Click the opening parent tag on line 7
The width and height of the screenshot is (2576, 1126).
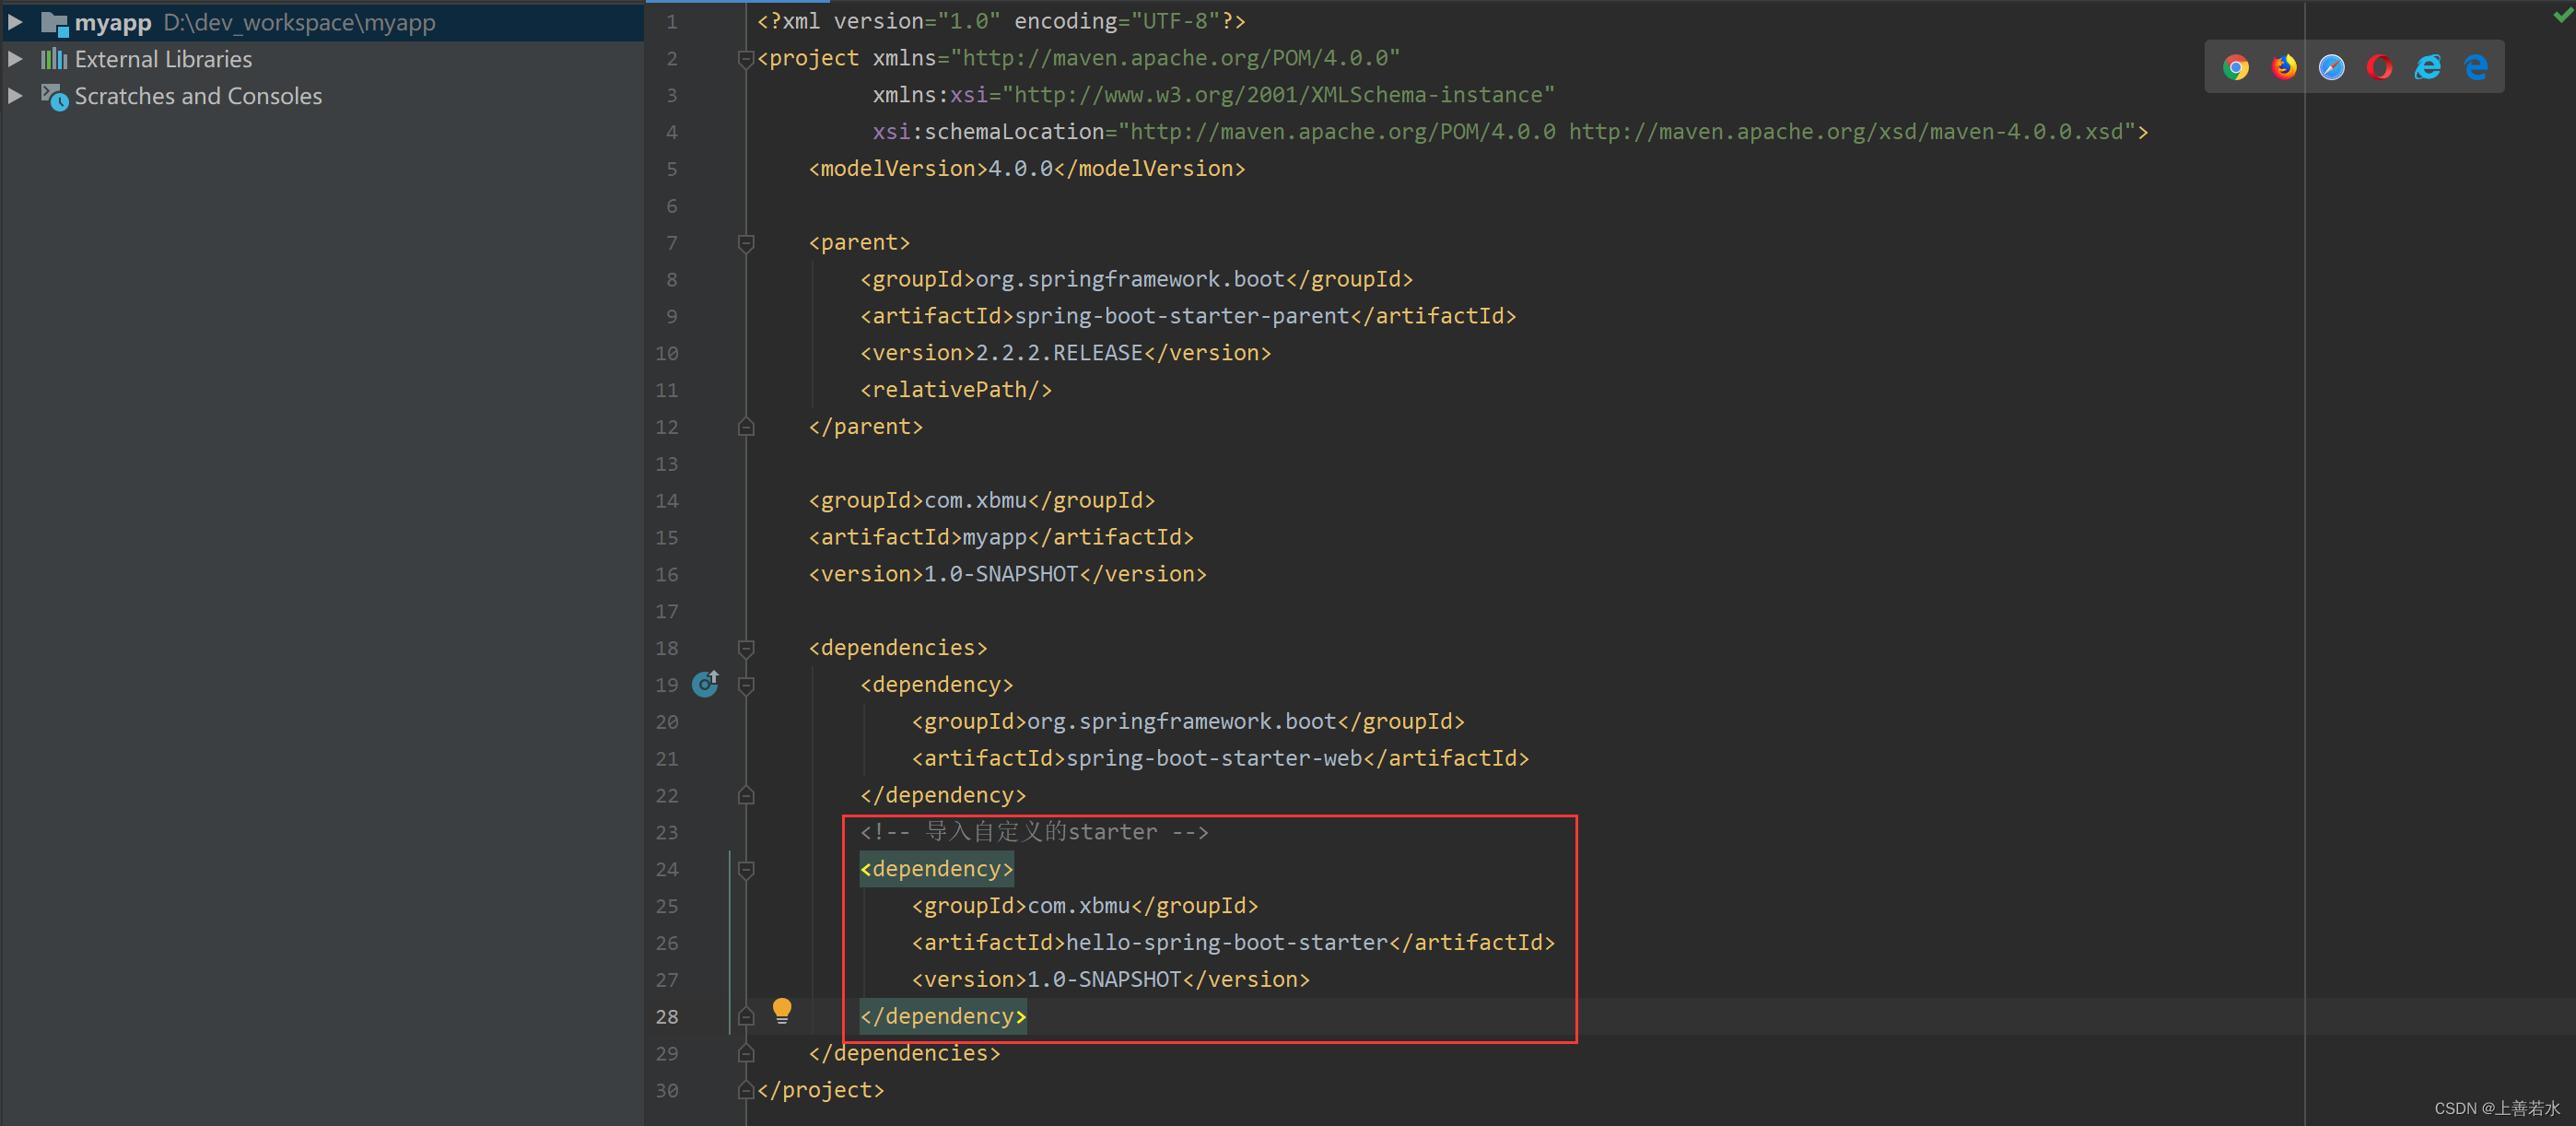(859, 242)
